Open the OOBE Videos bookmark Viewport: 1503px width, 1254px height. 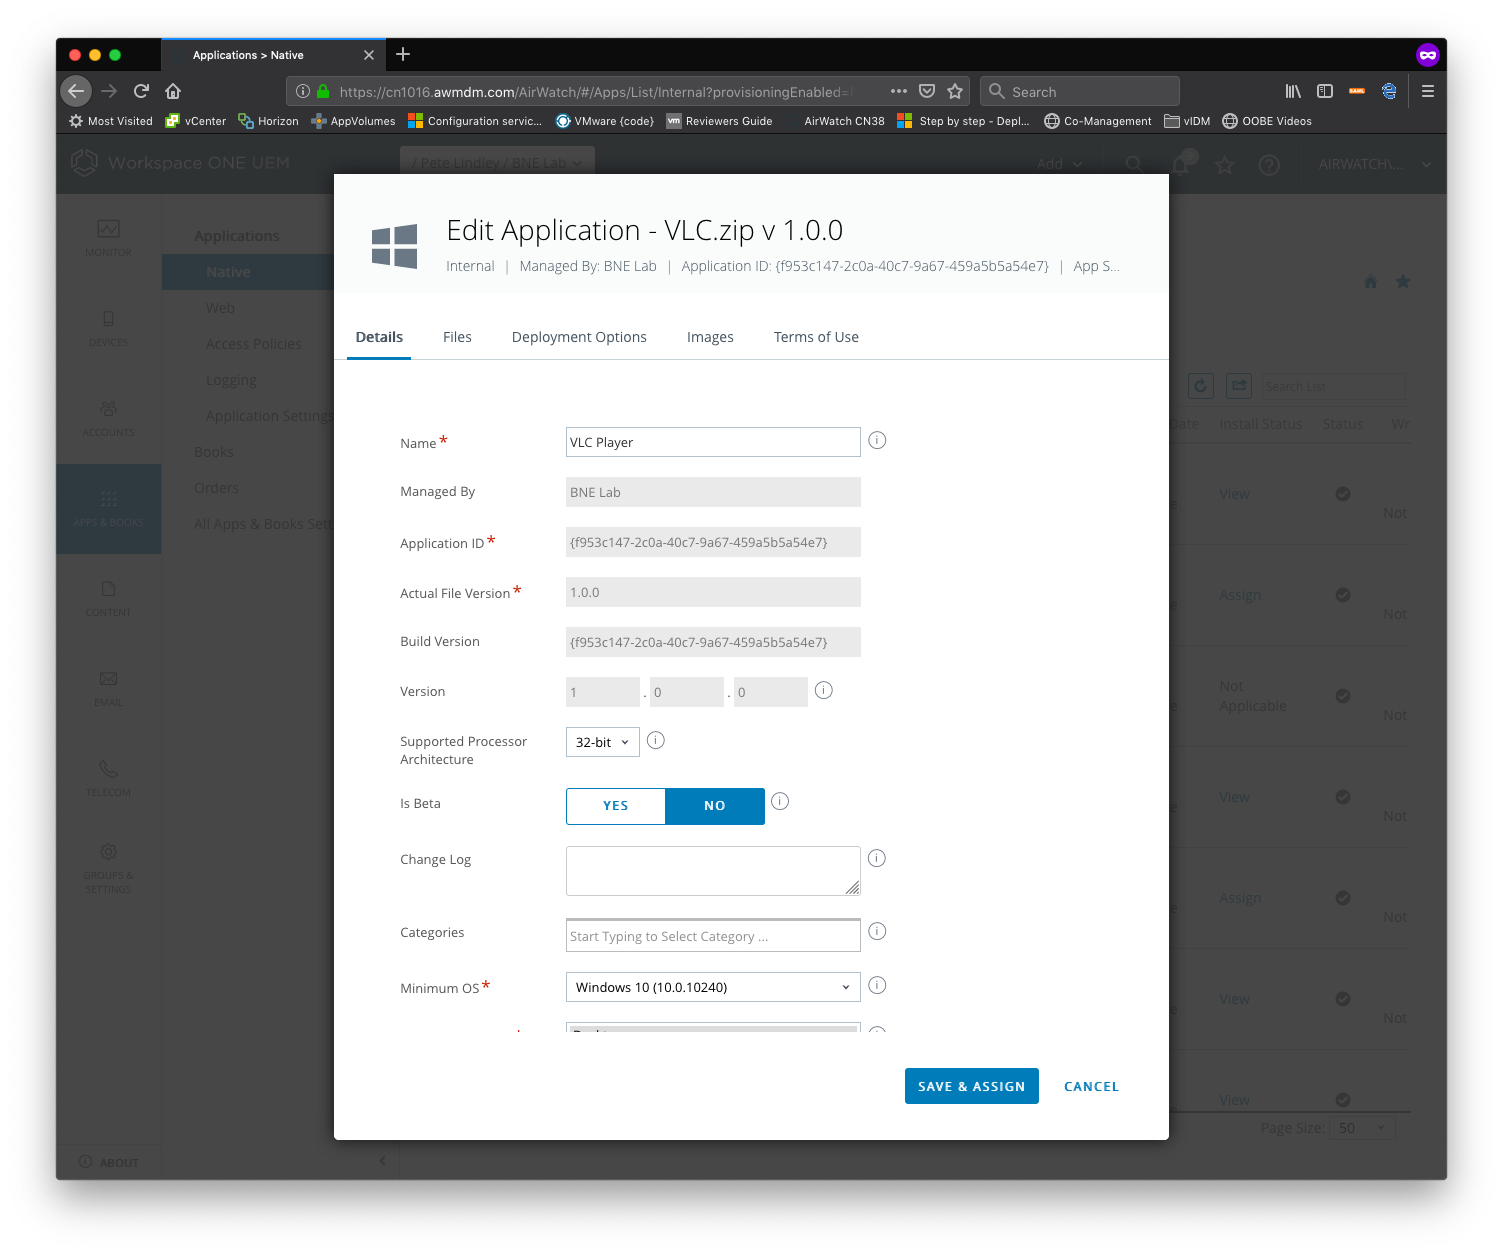point(1267,121)
